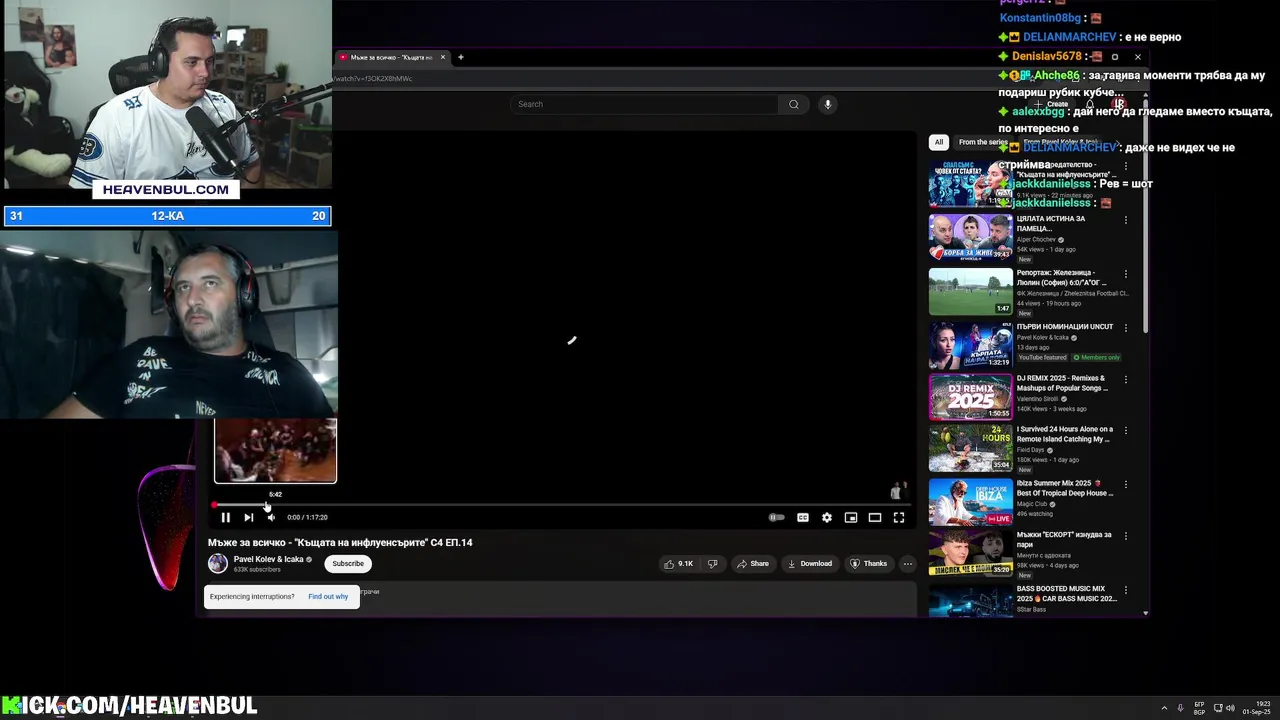Viewport: 1280px width, 720px height.
Task: Open the player settings gear
Action: click(x=826, y=517)
